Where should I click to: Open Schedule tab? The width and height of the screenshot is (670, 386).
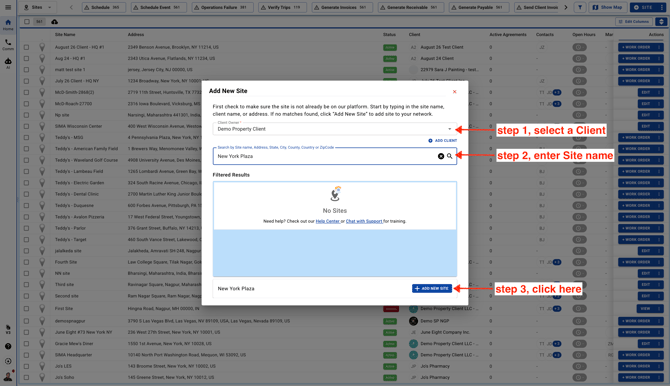click(103, 7)
